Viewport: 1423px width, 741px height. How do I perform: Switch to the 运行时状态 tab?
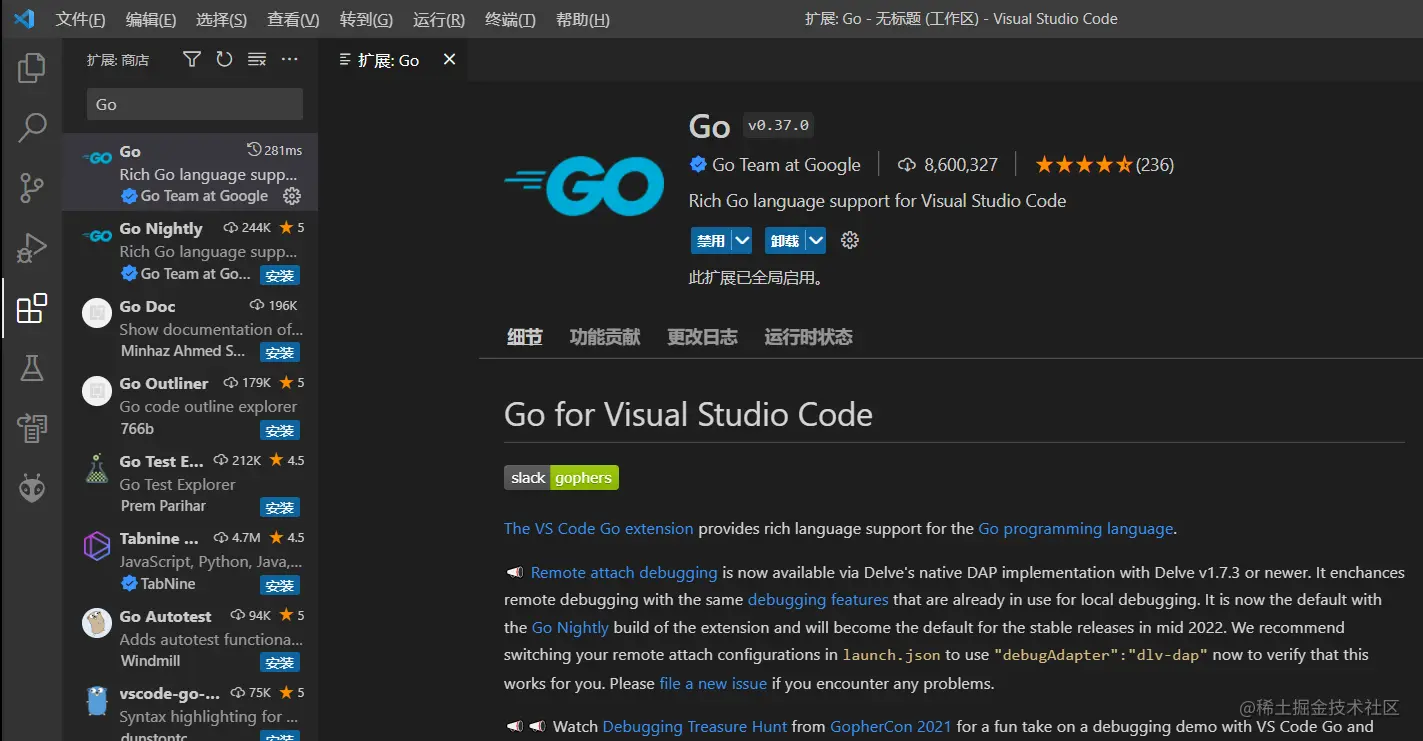click(808, 337)
